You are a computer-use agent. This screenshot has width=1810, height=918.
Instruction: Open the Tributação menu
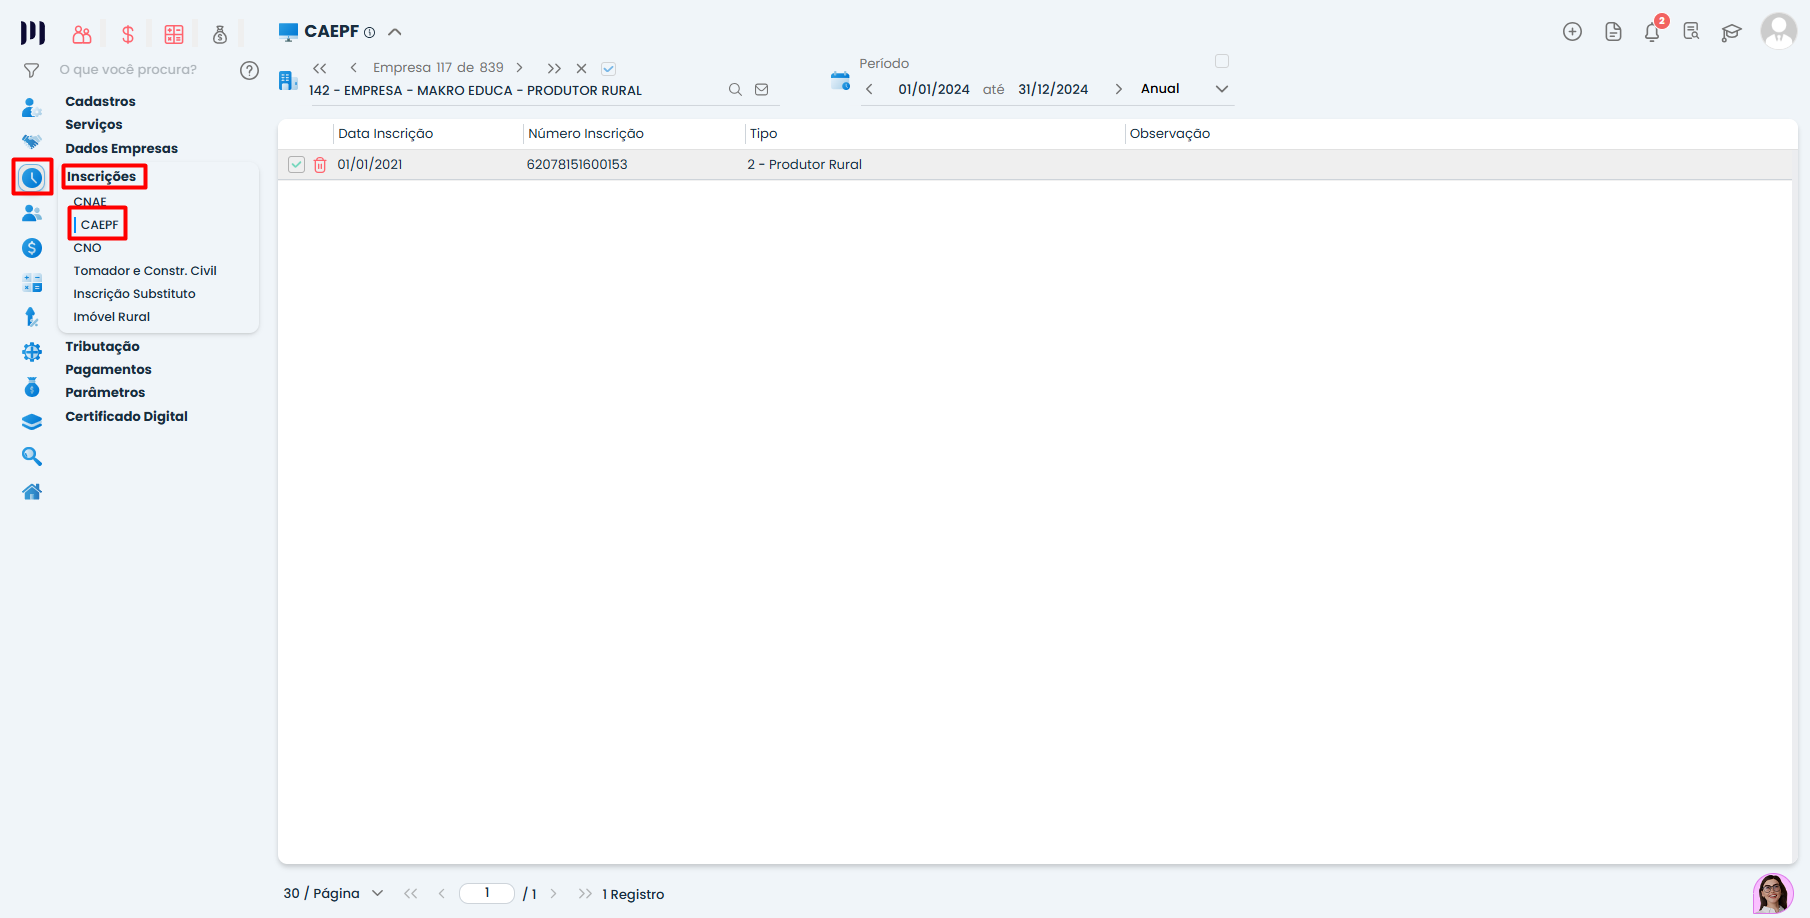point(102,346)
